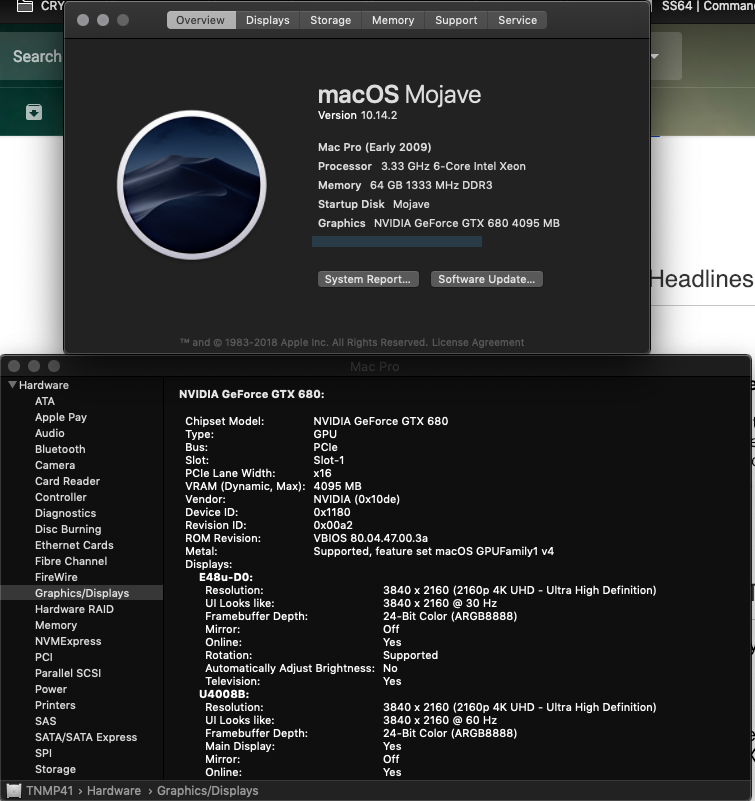
Task: Select the Memory tab in About This Mac
Action: point(393,20)
